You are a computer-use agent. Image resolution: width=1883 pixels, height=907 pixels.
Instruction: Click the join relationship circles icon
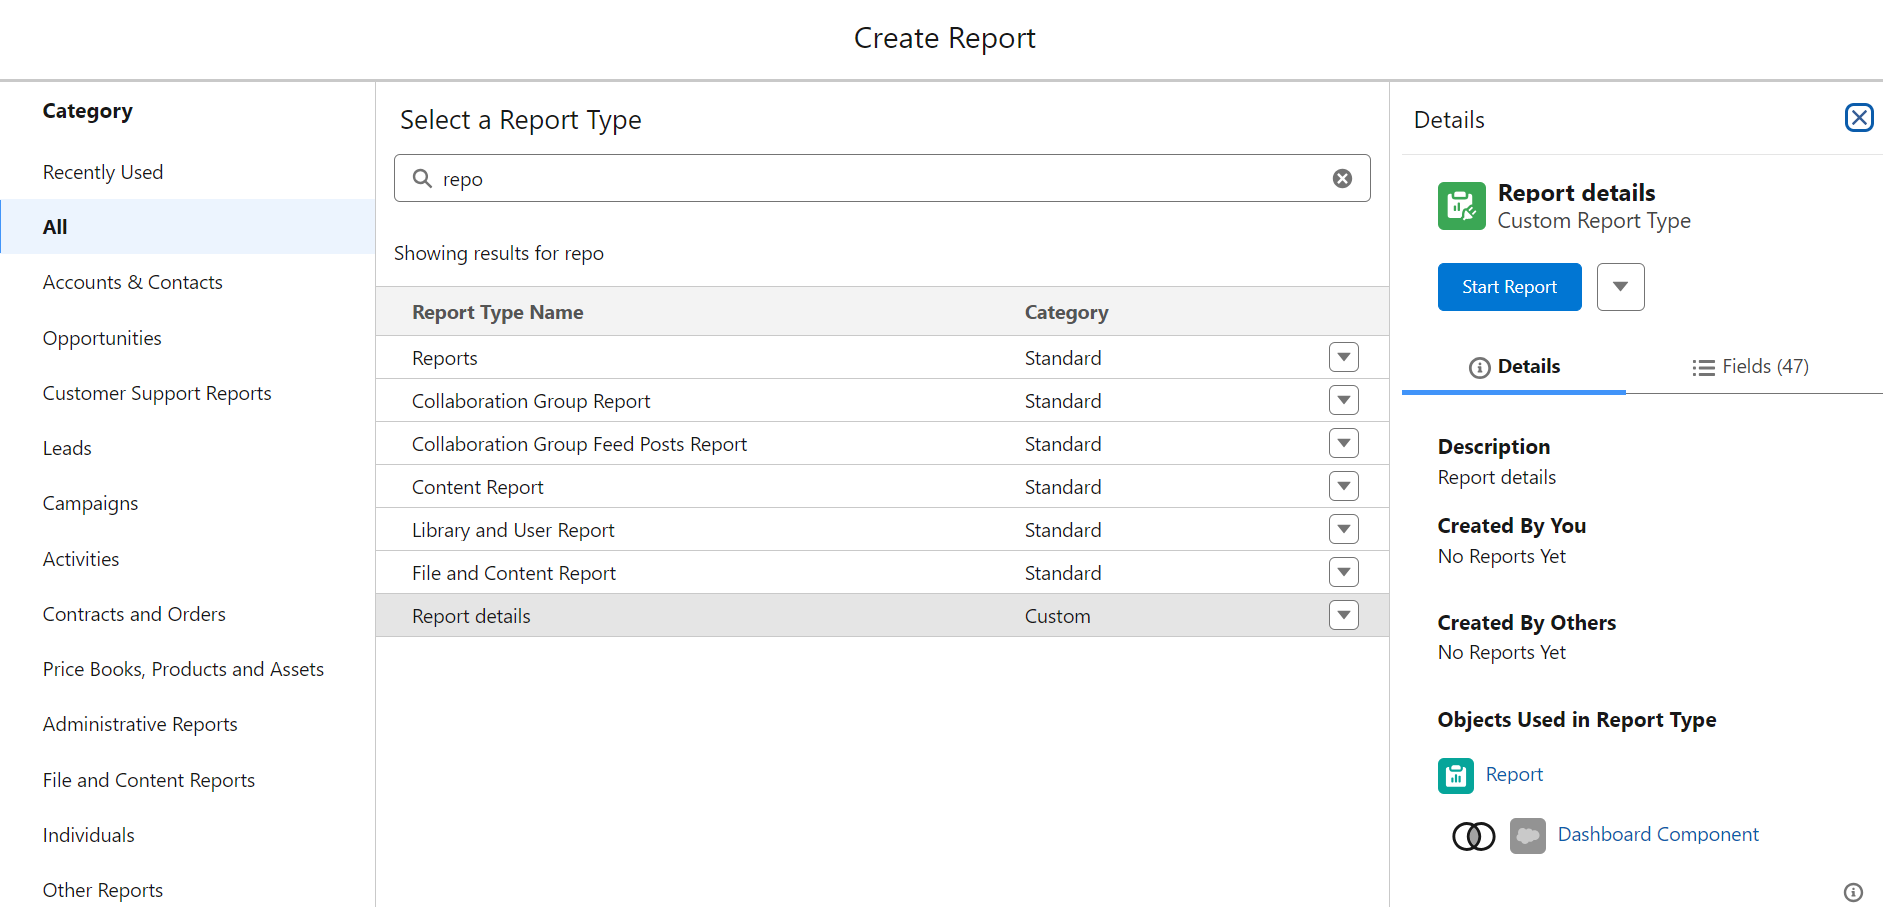point(1473,836)
